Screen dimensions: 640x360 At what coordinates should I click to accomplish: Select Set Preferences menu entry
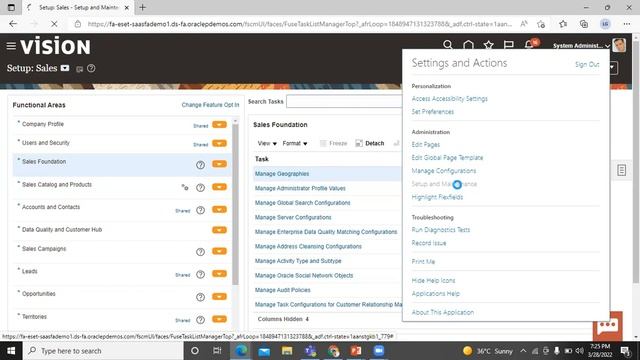coord(433,112)
